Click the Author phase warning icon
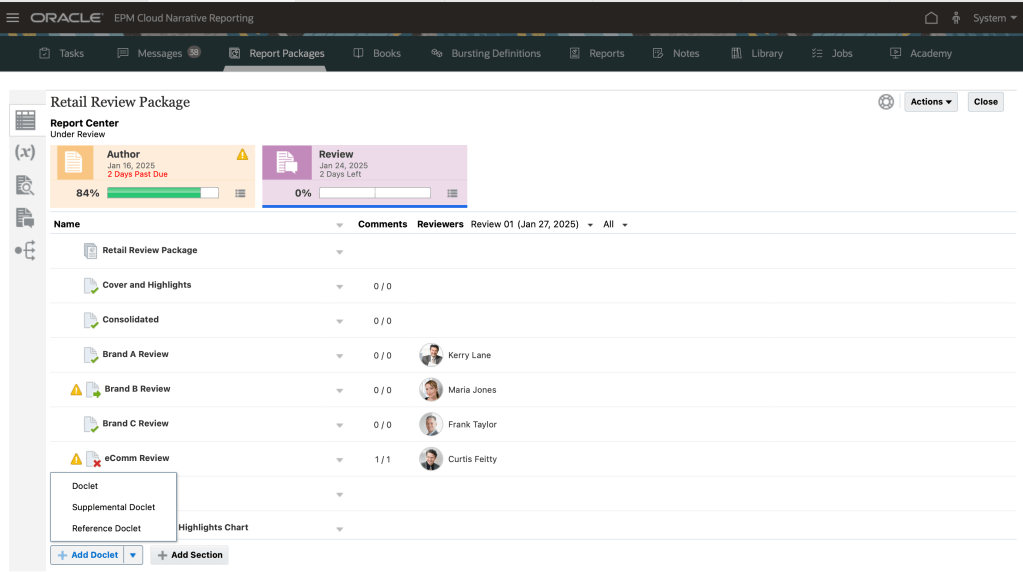 pyautogui.click(x=242, y=155)
